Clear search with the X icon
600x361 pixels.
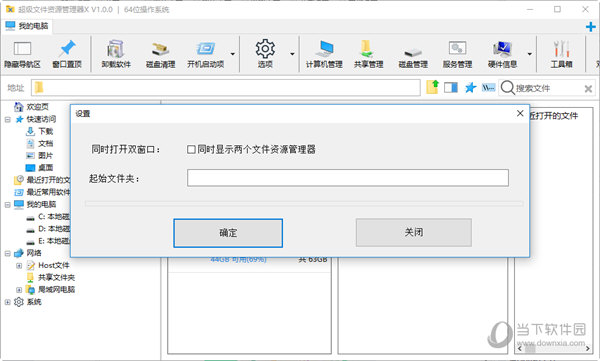pyautogui.click(x=588, y=89)
